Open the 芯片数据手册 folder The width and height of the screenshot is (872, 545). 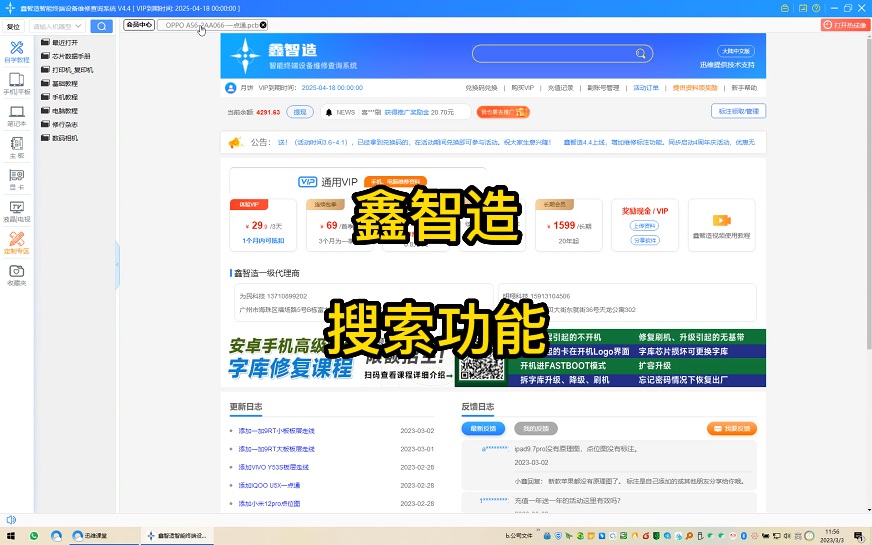(71, 56)
